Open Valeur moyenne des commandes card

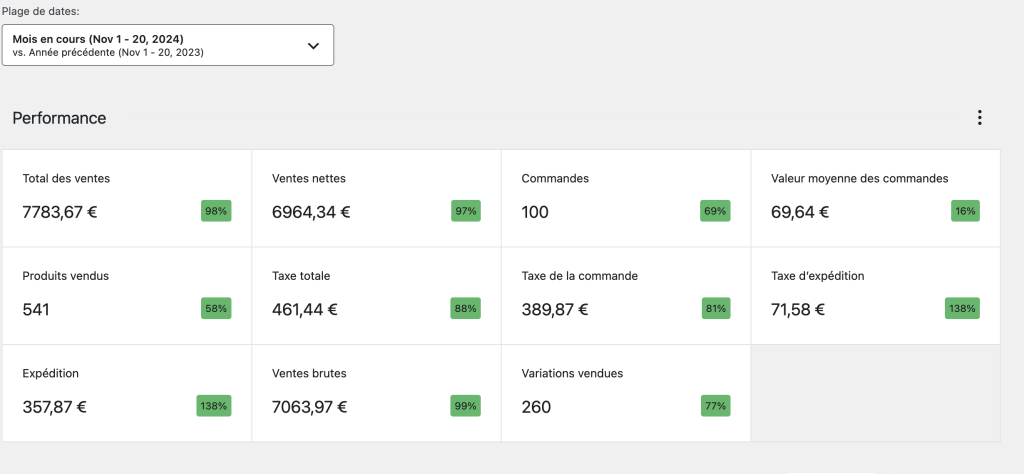click(x=875, y=198)
